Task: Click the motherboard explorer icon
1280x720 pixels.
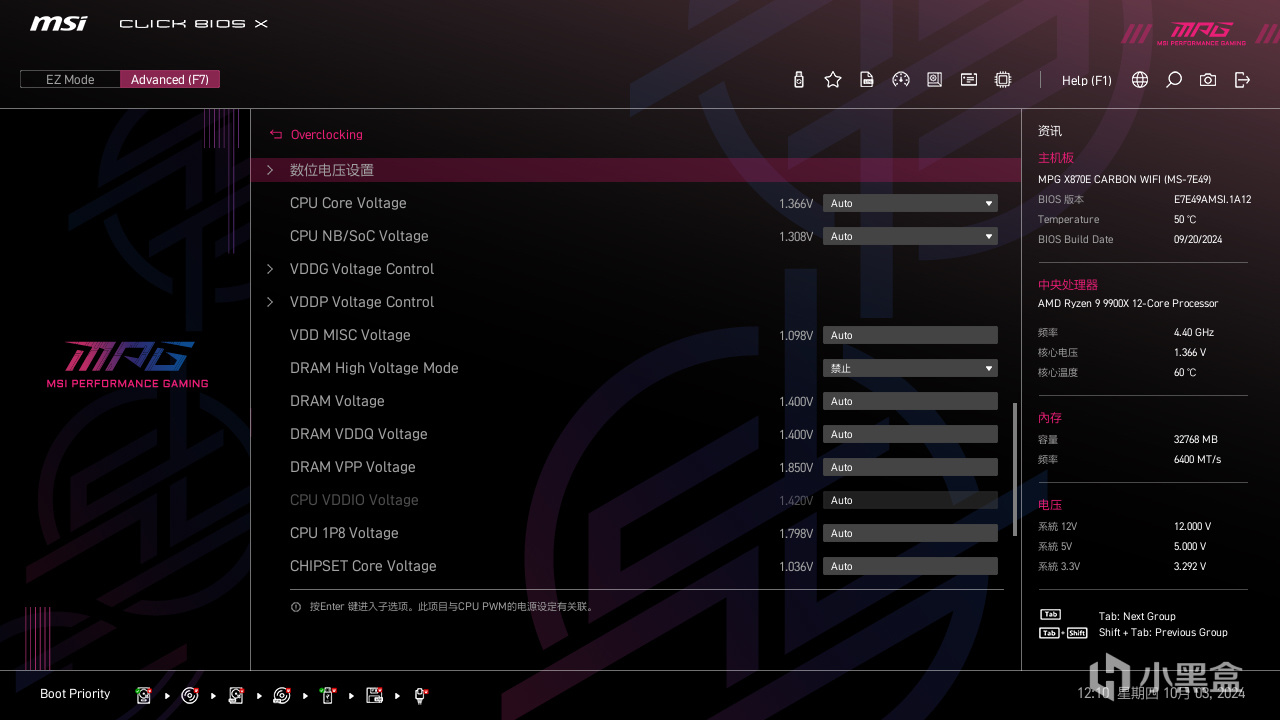Action: [x=935, y=80]
